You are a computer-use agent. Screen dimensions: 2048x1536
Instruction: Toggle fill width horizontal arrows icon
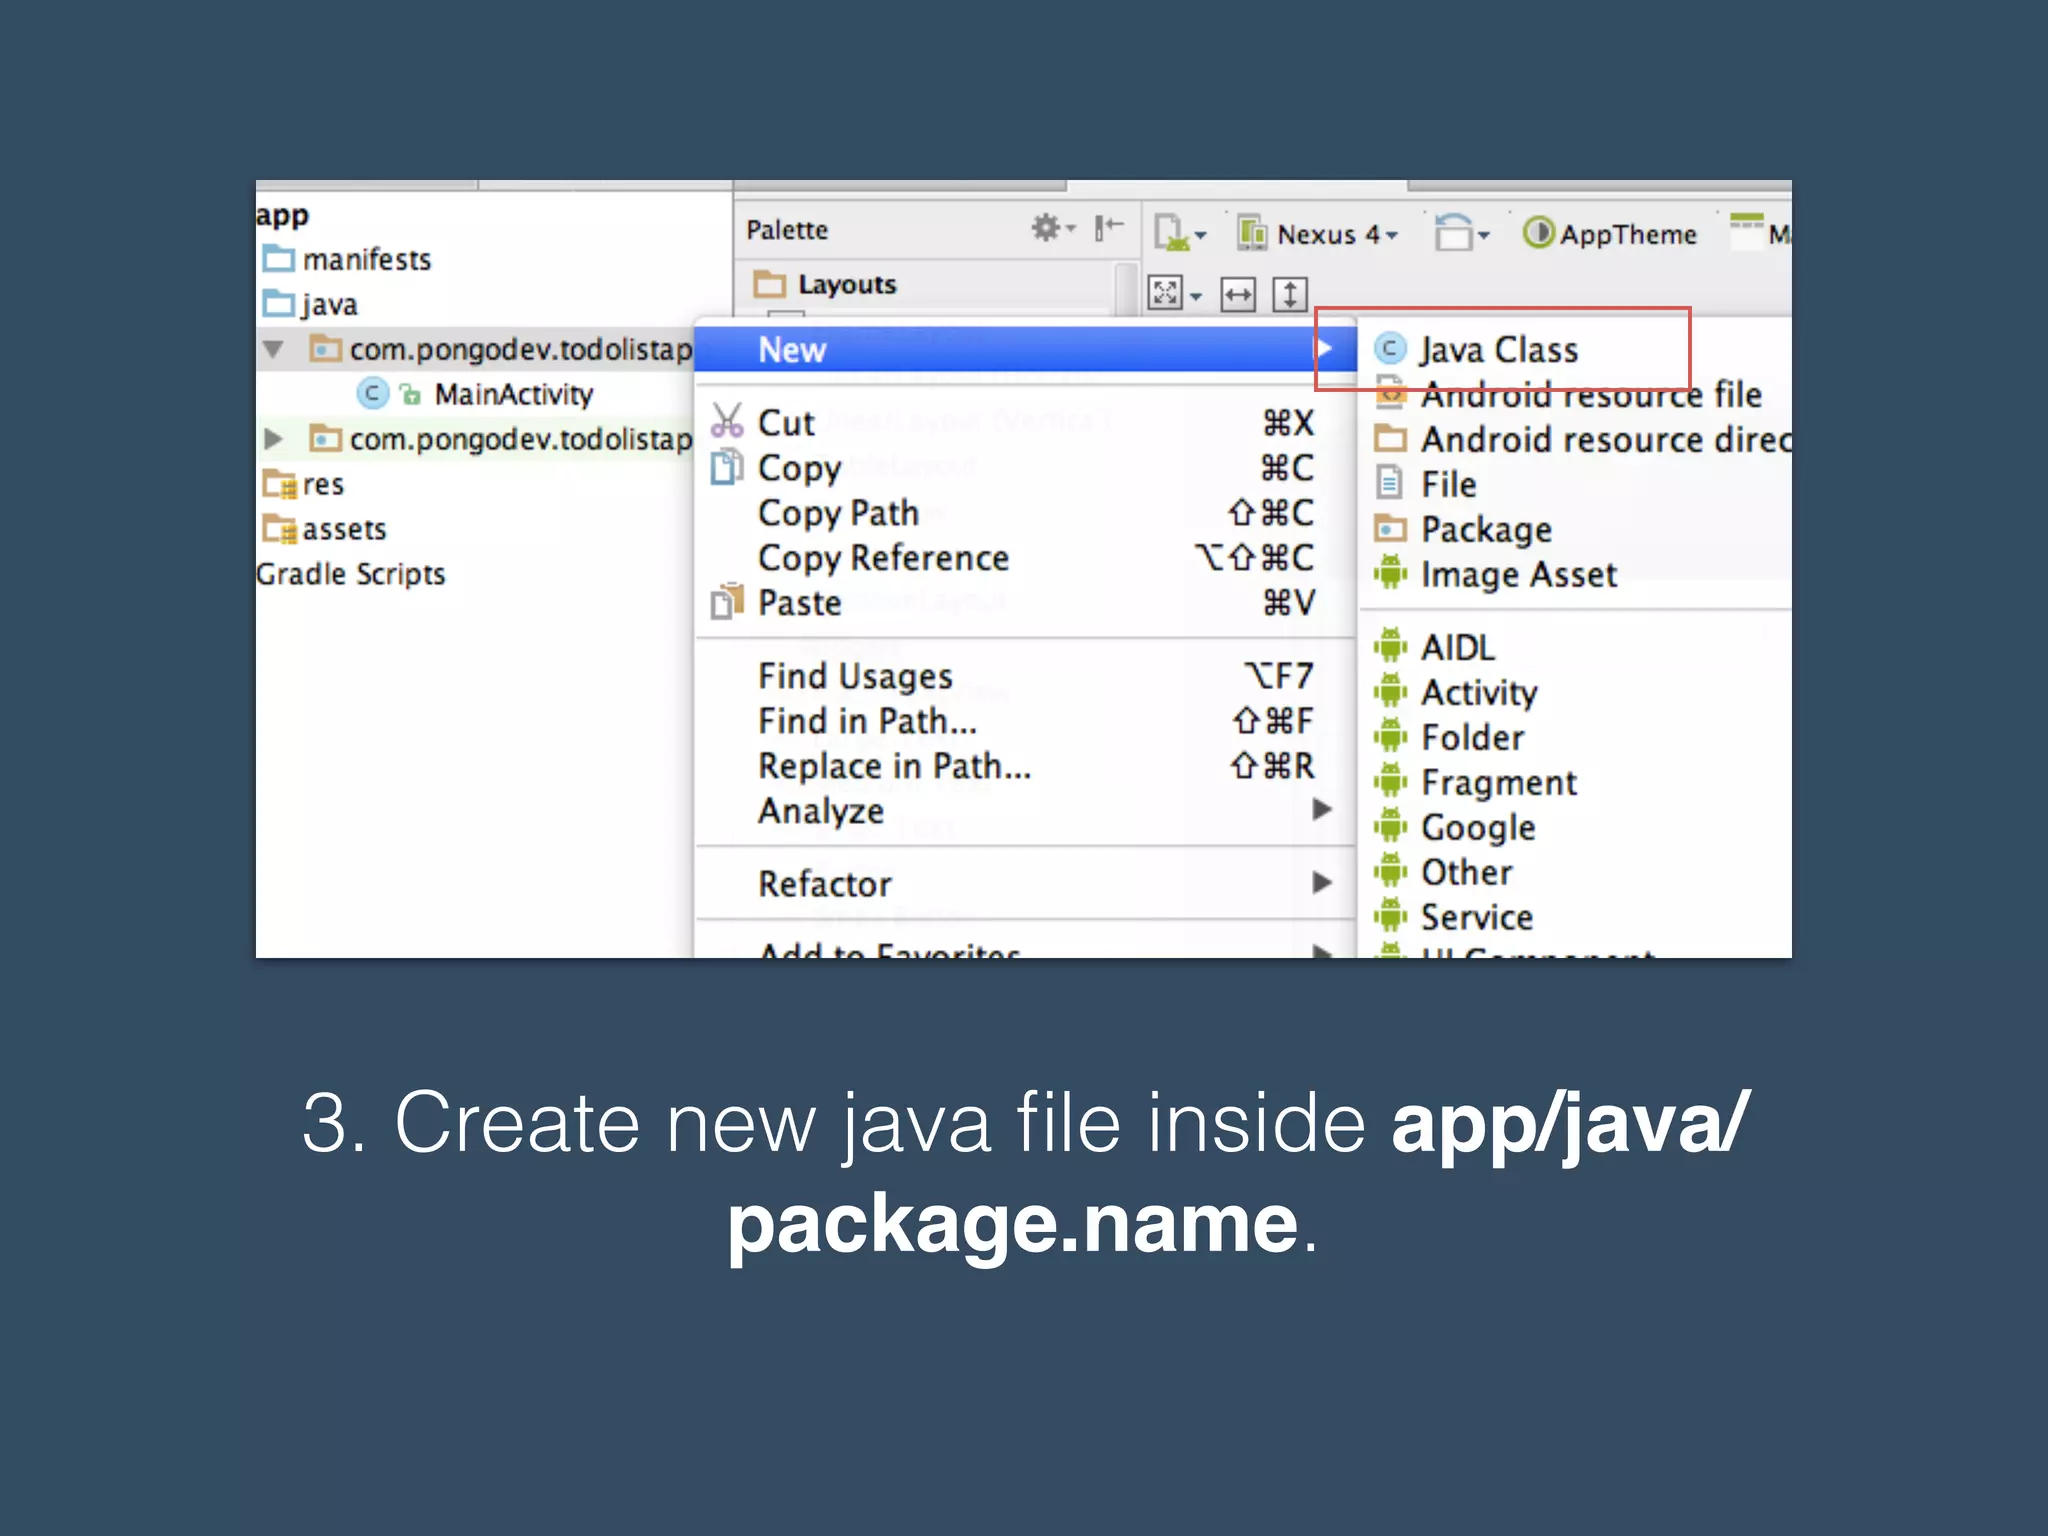1238,294
